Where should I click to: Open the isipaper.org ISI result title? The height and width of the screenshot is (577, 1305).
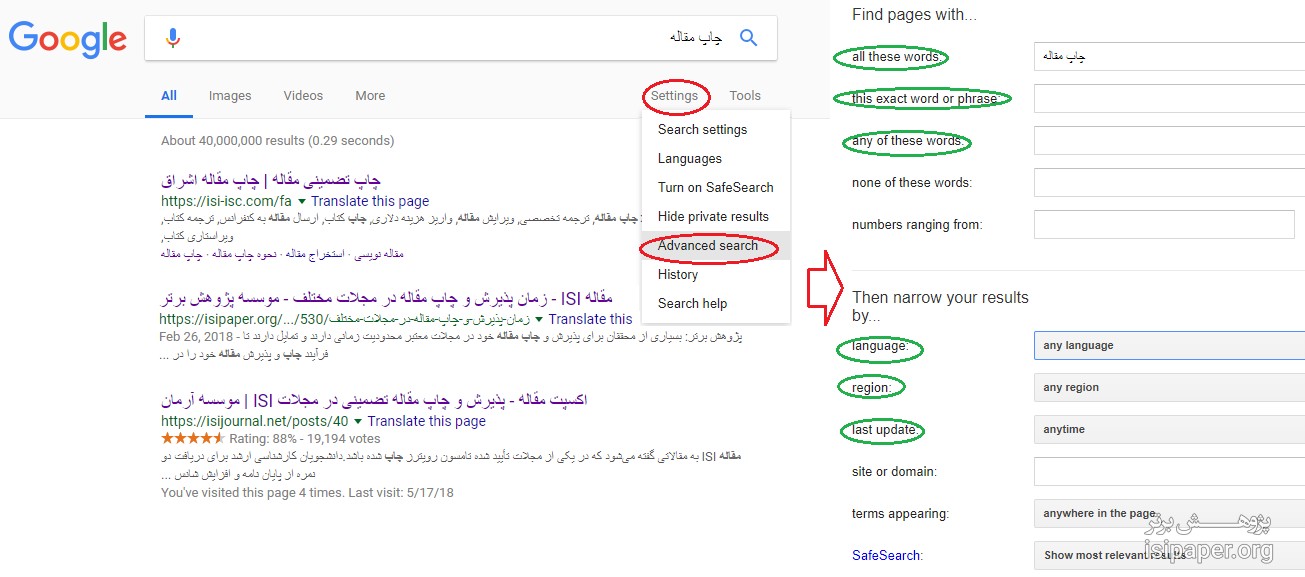tap(386, 298)
